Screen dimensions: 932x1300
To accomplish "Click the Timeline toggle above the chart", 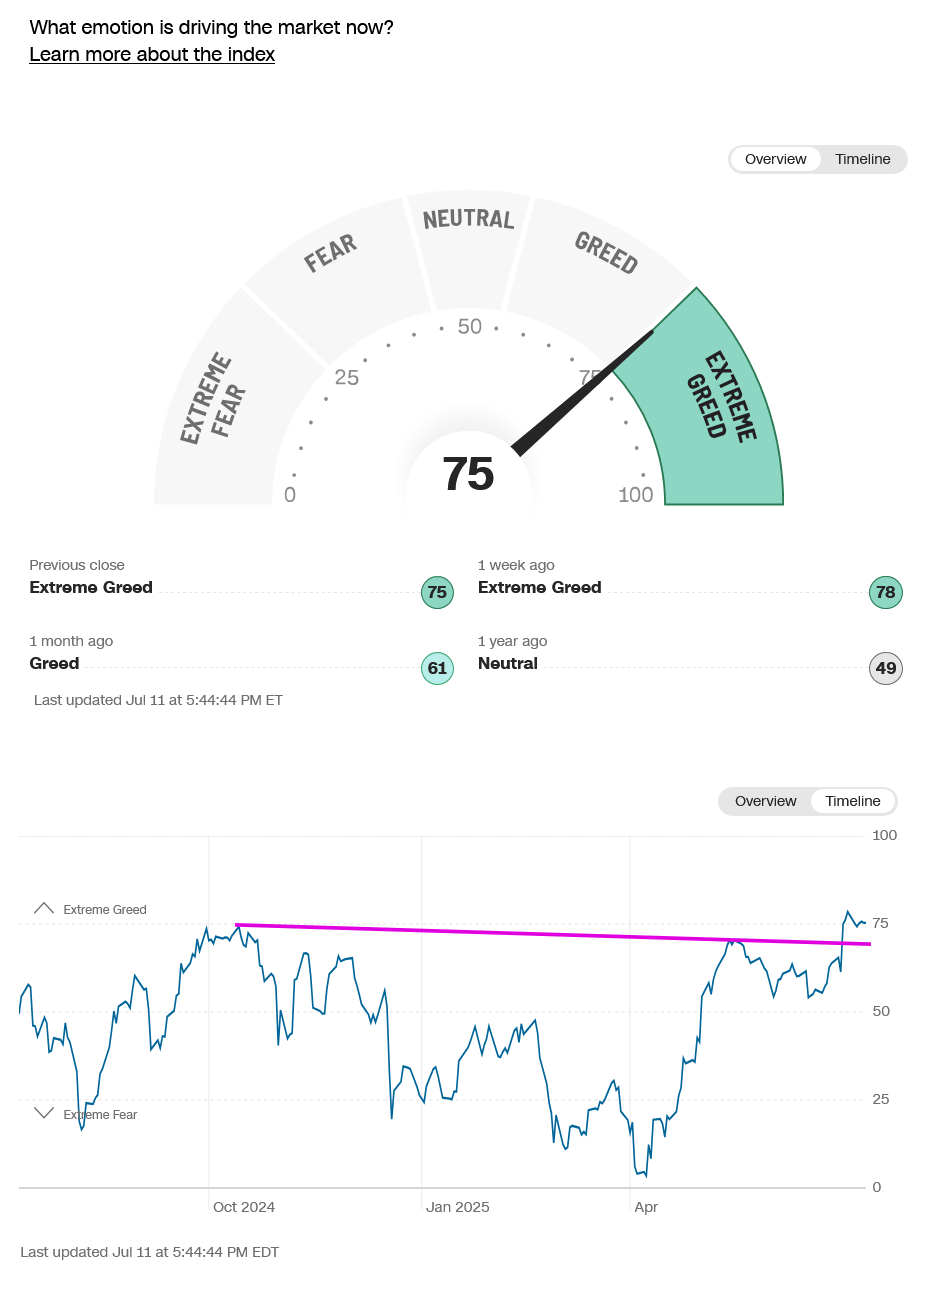I will (x=853, y=801).
